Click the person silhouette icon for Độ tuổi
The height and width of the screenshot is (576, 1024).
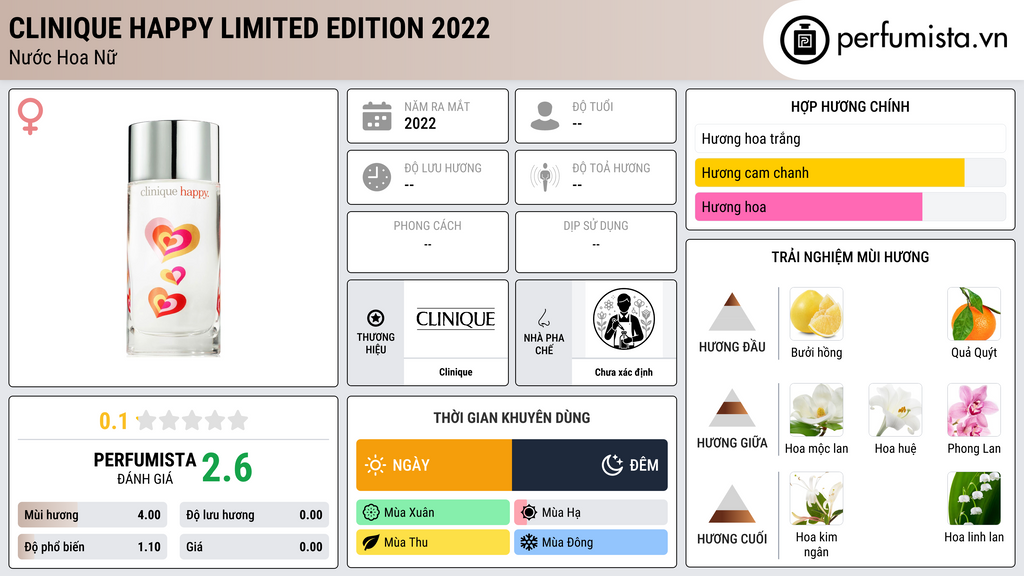coord(545,116)
